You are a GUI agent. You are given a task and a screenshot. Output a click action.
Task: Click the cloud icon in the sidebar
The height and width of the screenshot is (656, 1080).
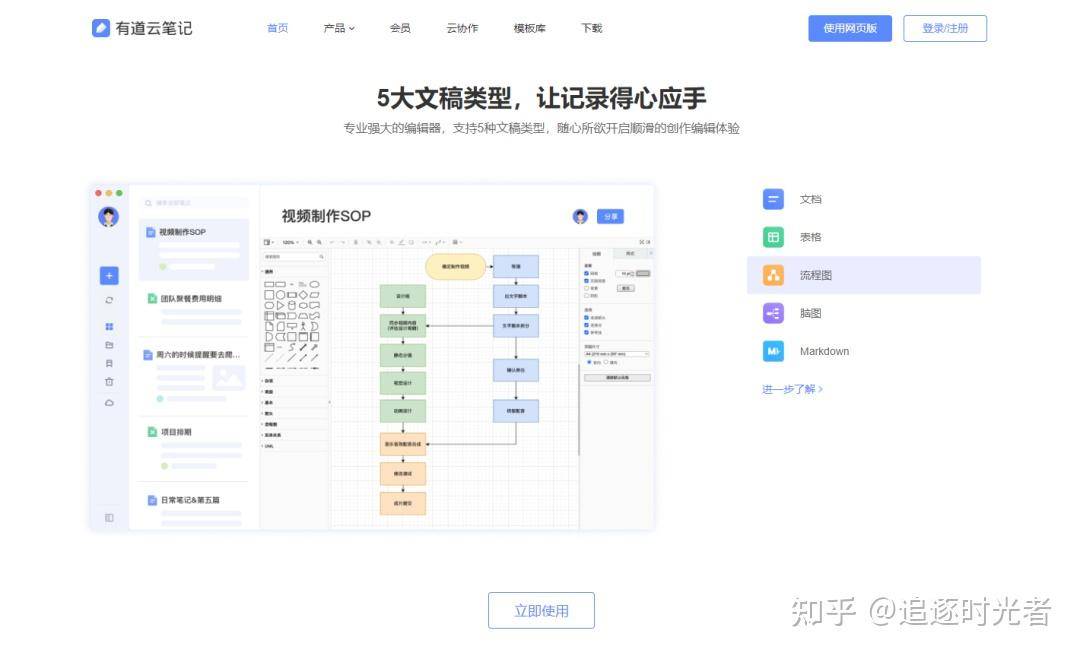pos(109,402)
